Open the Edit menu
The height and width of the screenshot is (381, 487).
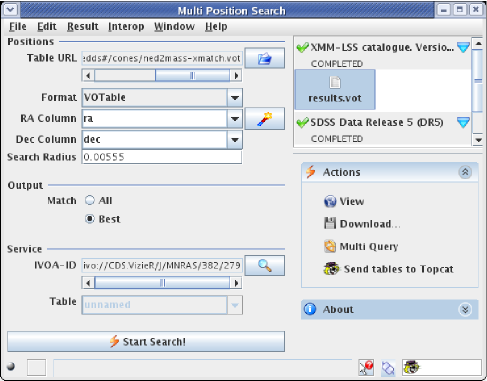(47, 26)
